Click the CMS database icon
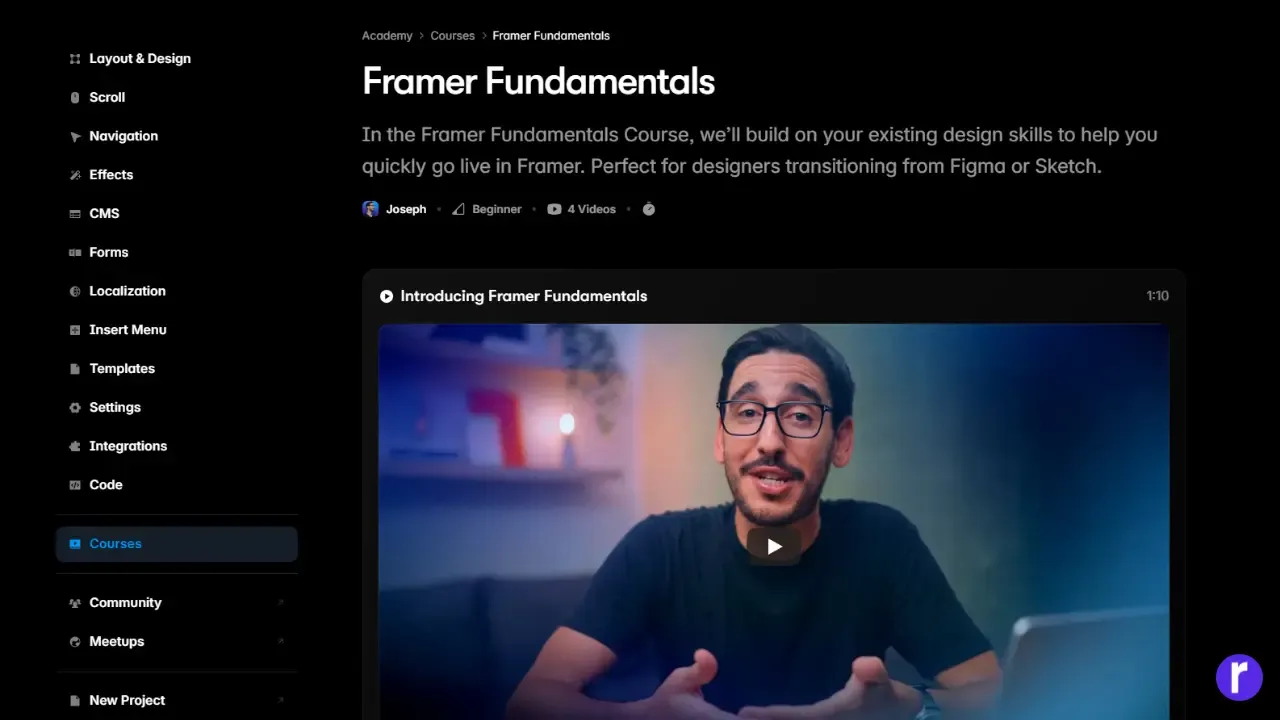1280x720 pixels. pos(75,214)
